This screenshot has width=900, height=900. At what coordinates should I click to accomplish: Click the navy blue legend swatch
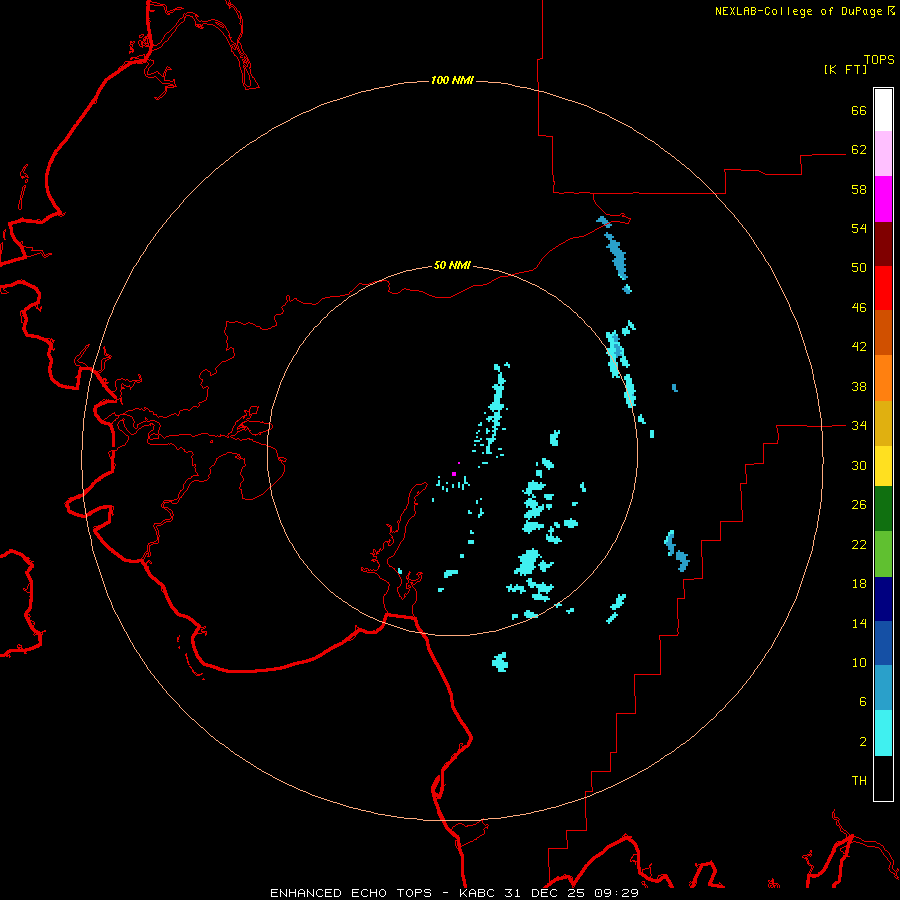(x=883, y=599)
